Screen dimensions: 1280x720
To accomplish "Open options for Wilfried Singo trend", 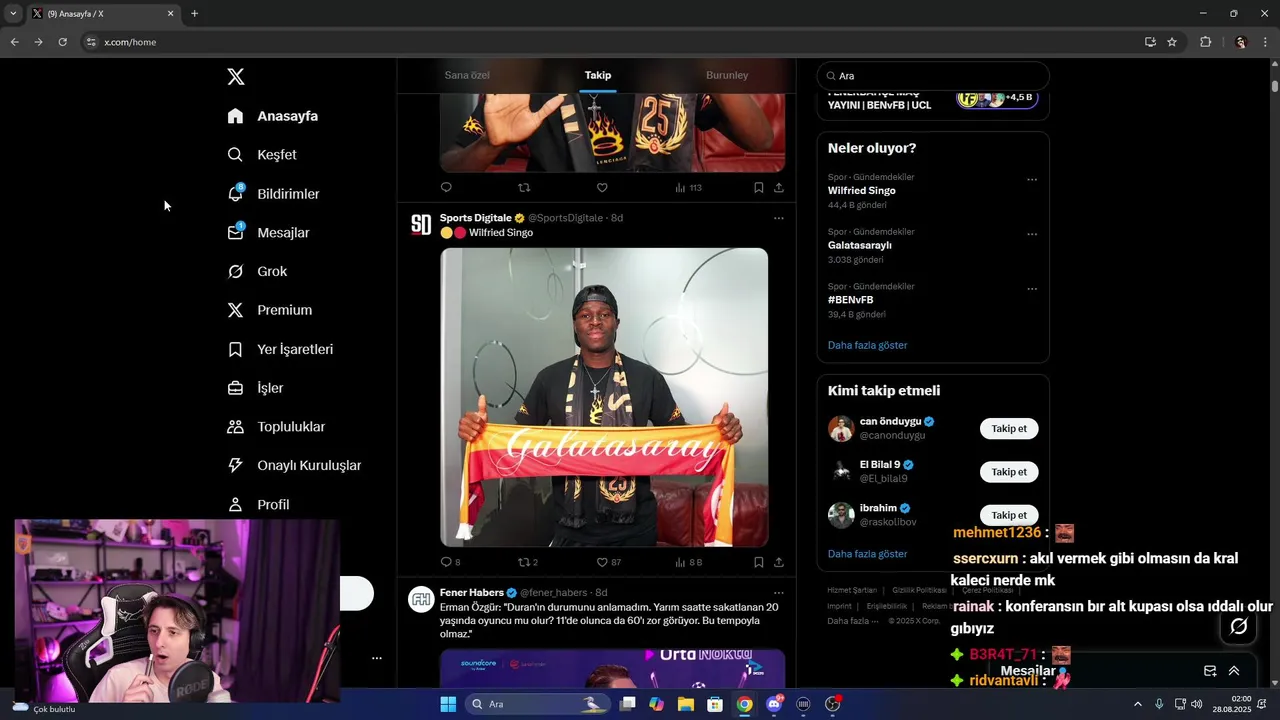I will pyautogui.click(x=1032, y=180).
